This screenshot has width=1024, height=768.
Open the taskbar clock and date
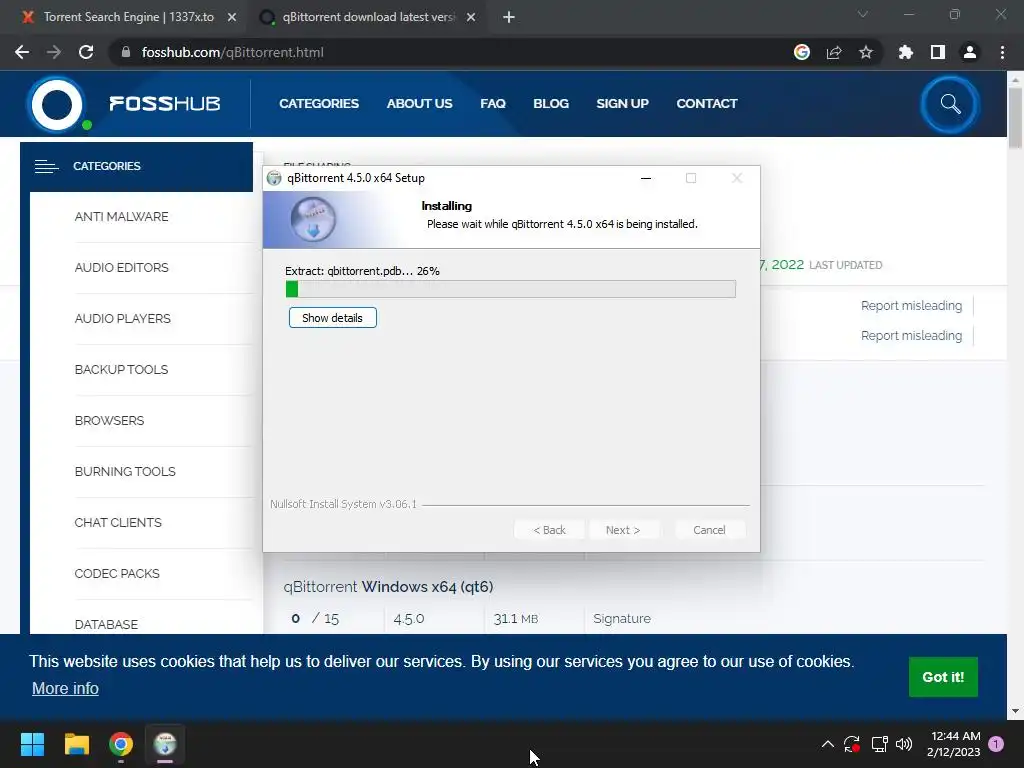[x=953, y=744]
